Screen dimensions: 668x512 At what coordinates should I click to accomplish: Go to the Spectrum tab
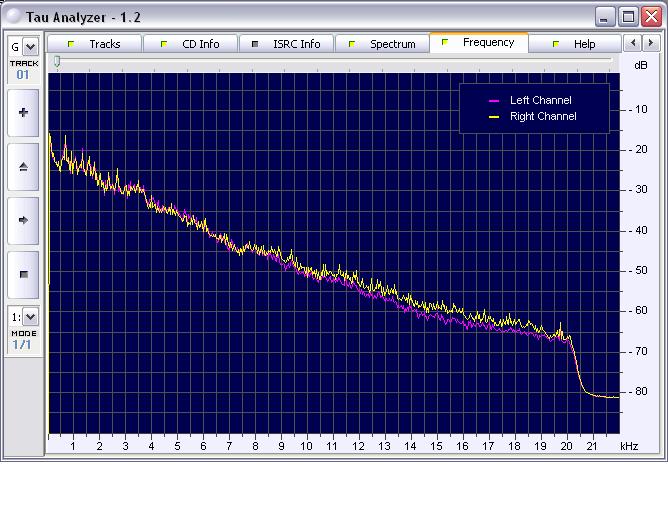point(382,44)
